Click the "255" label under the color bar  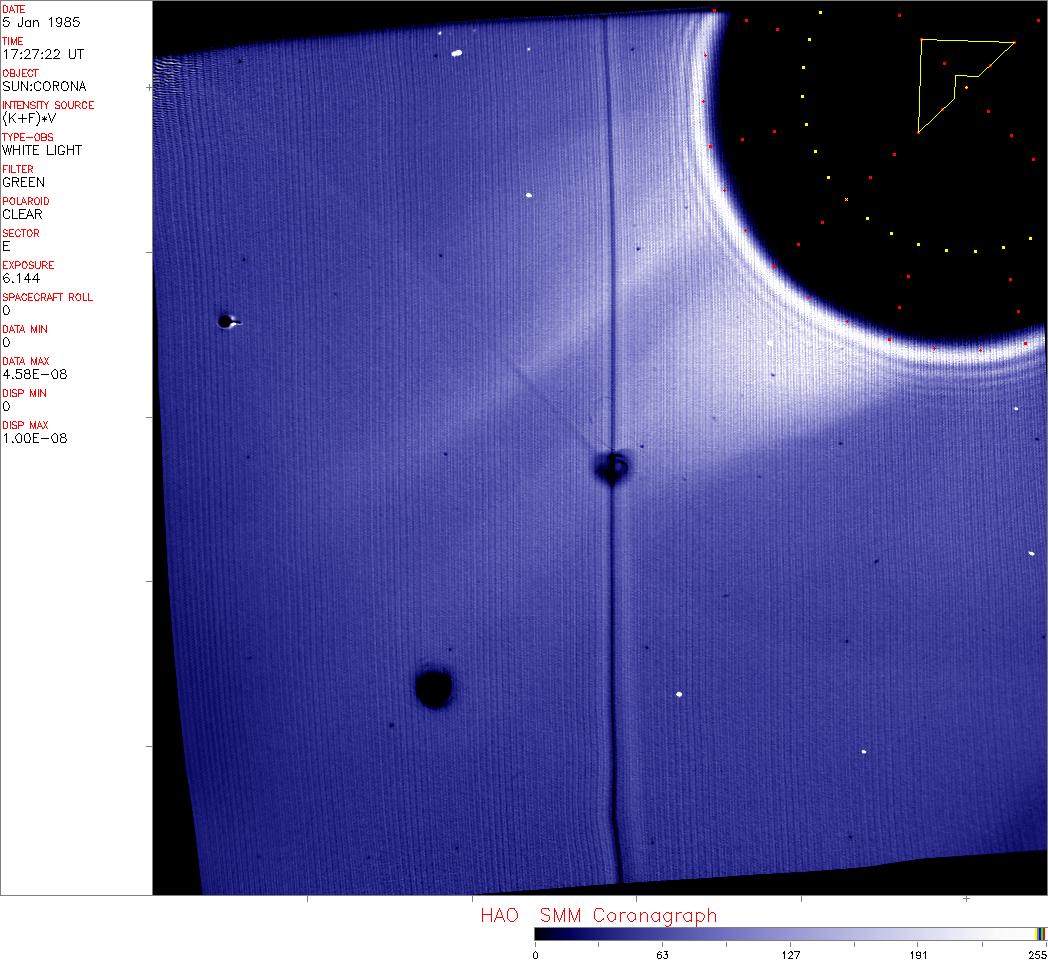[1037, 954]
